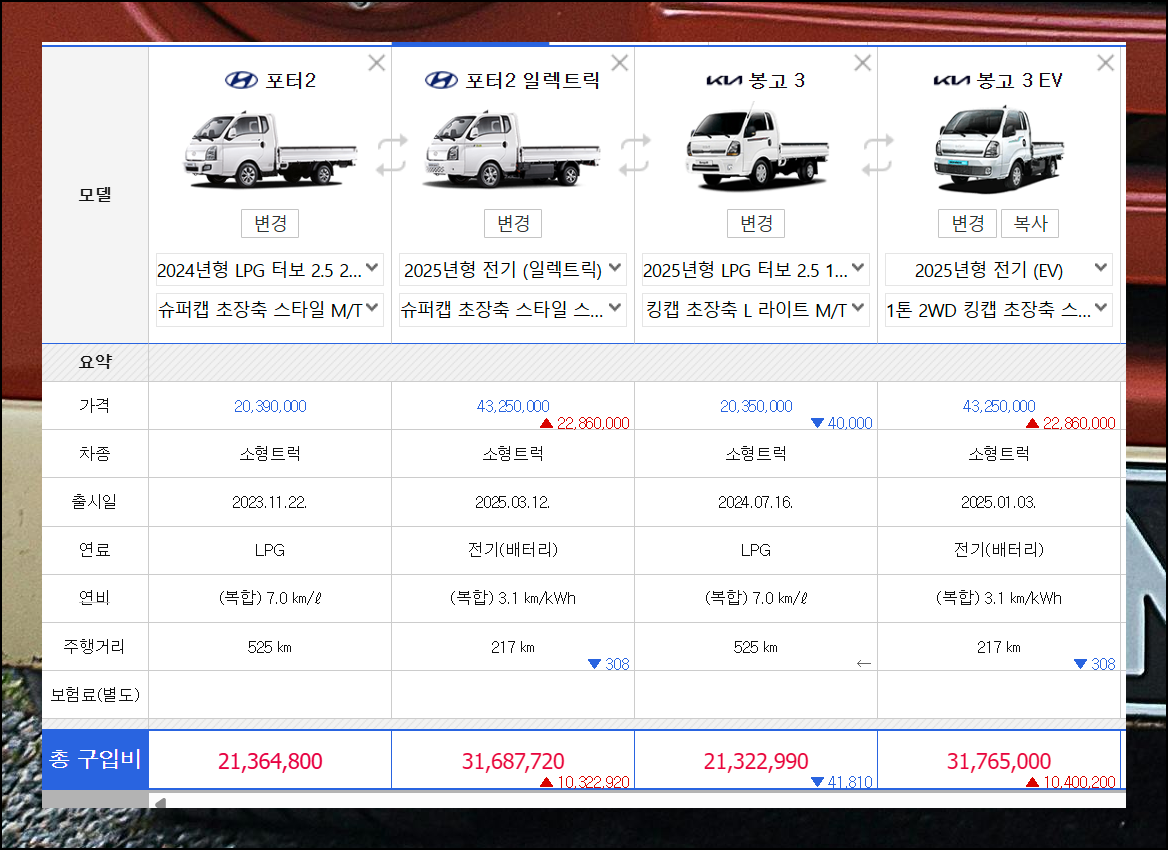1168x850 pixels.
Task: Open the 슈퍼캡 초장축 스타일 M/T dropdown
Action: tap(270, 310)
